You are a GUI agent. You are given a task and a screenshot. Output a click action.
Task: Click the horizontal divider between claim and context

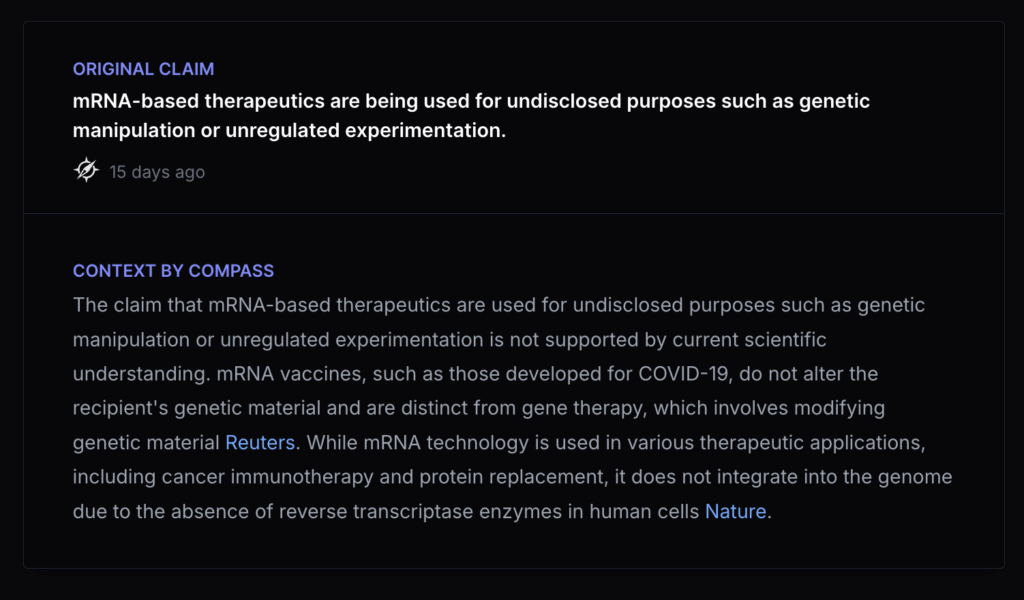pyautogui.click(x=513, y=213)
